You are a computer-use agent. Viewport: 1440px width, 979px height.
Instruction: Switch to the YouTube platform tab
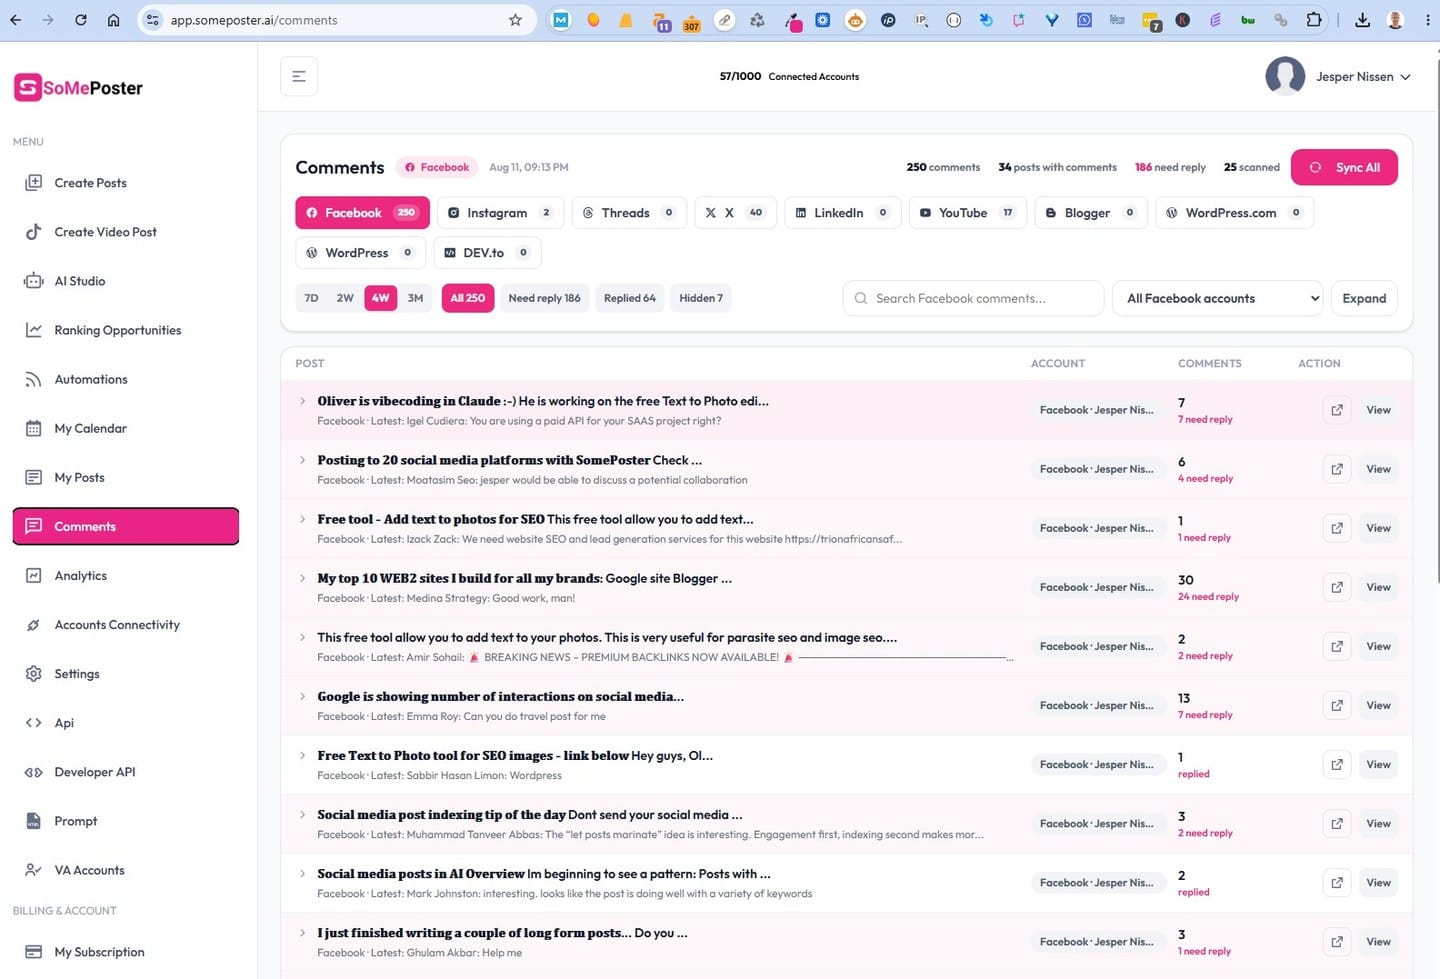968,213
